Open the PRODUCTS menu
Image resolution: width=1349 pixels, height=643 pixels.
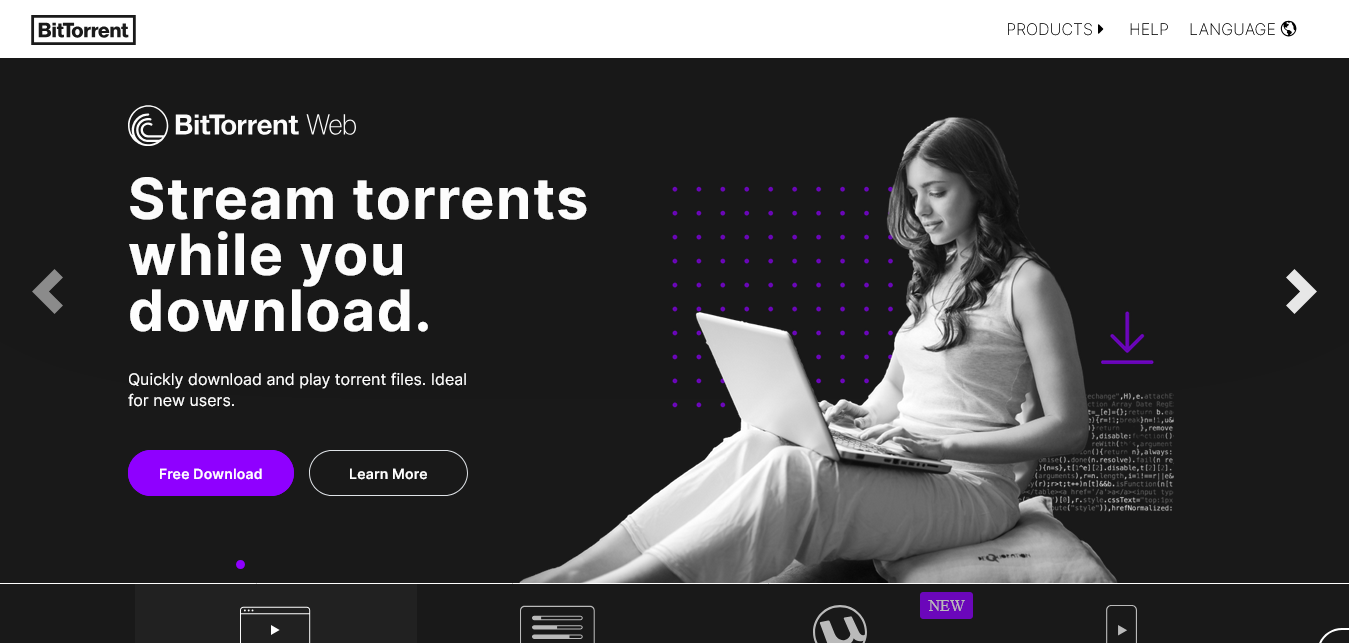tap(1055, 29)
